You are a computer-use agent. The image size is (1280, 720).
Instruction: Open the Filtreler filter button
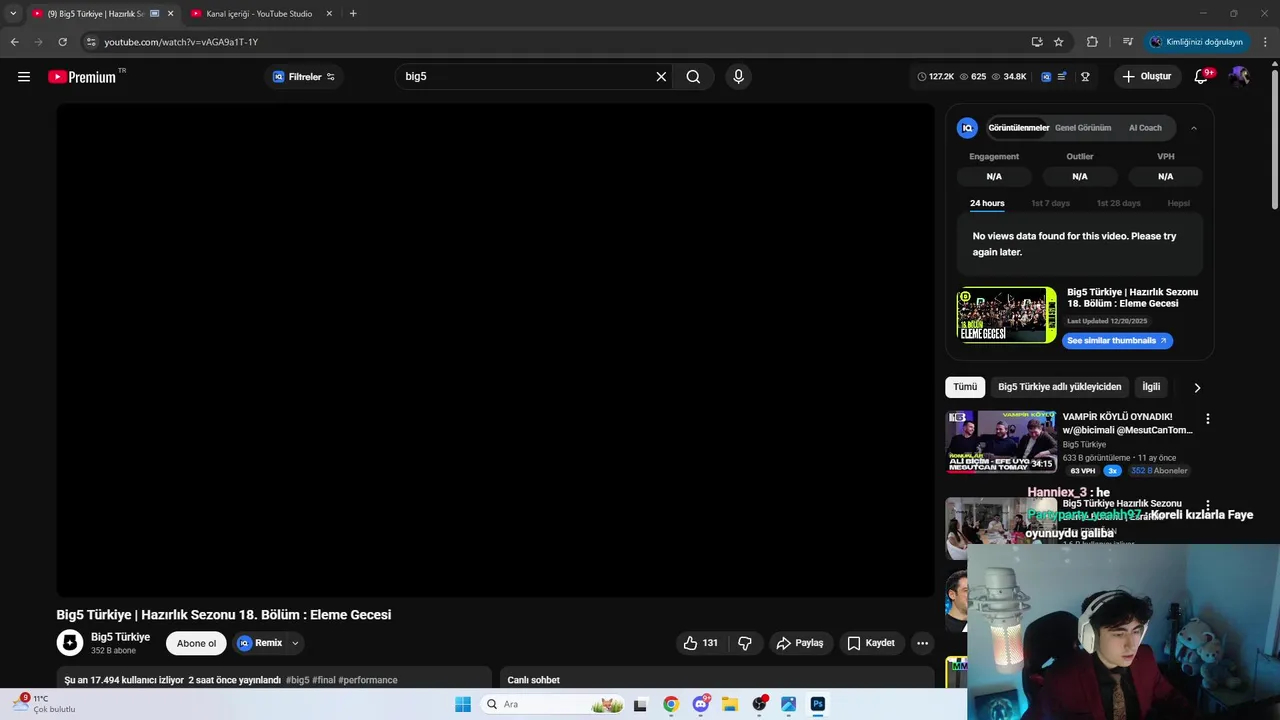[304, 77]
